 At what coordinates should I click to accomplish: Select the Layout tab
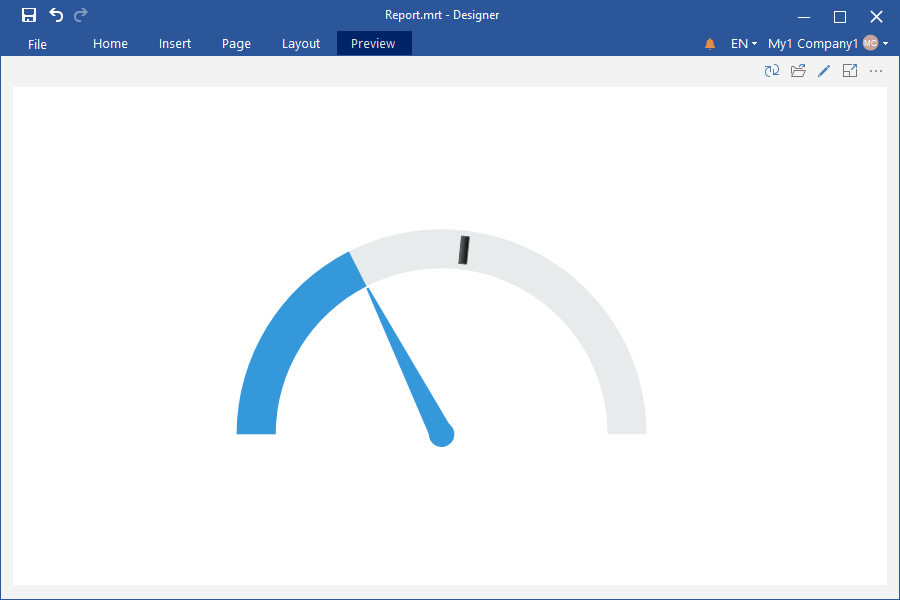tap(301, 44)
